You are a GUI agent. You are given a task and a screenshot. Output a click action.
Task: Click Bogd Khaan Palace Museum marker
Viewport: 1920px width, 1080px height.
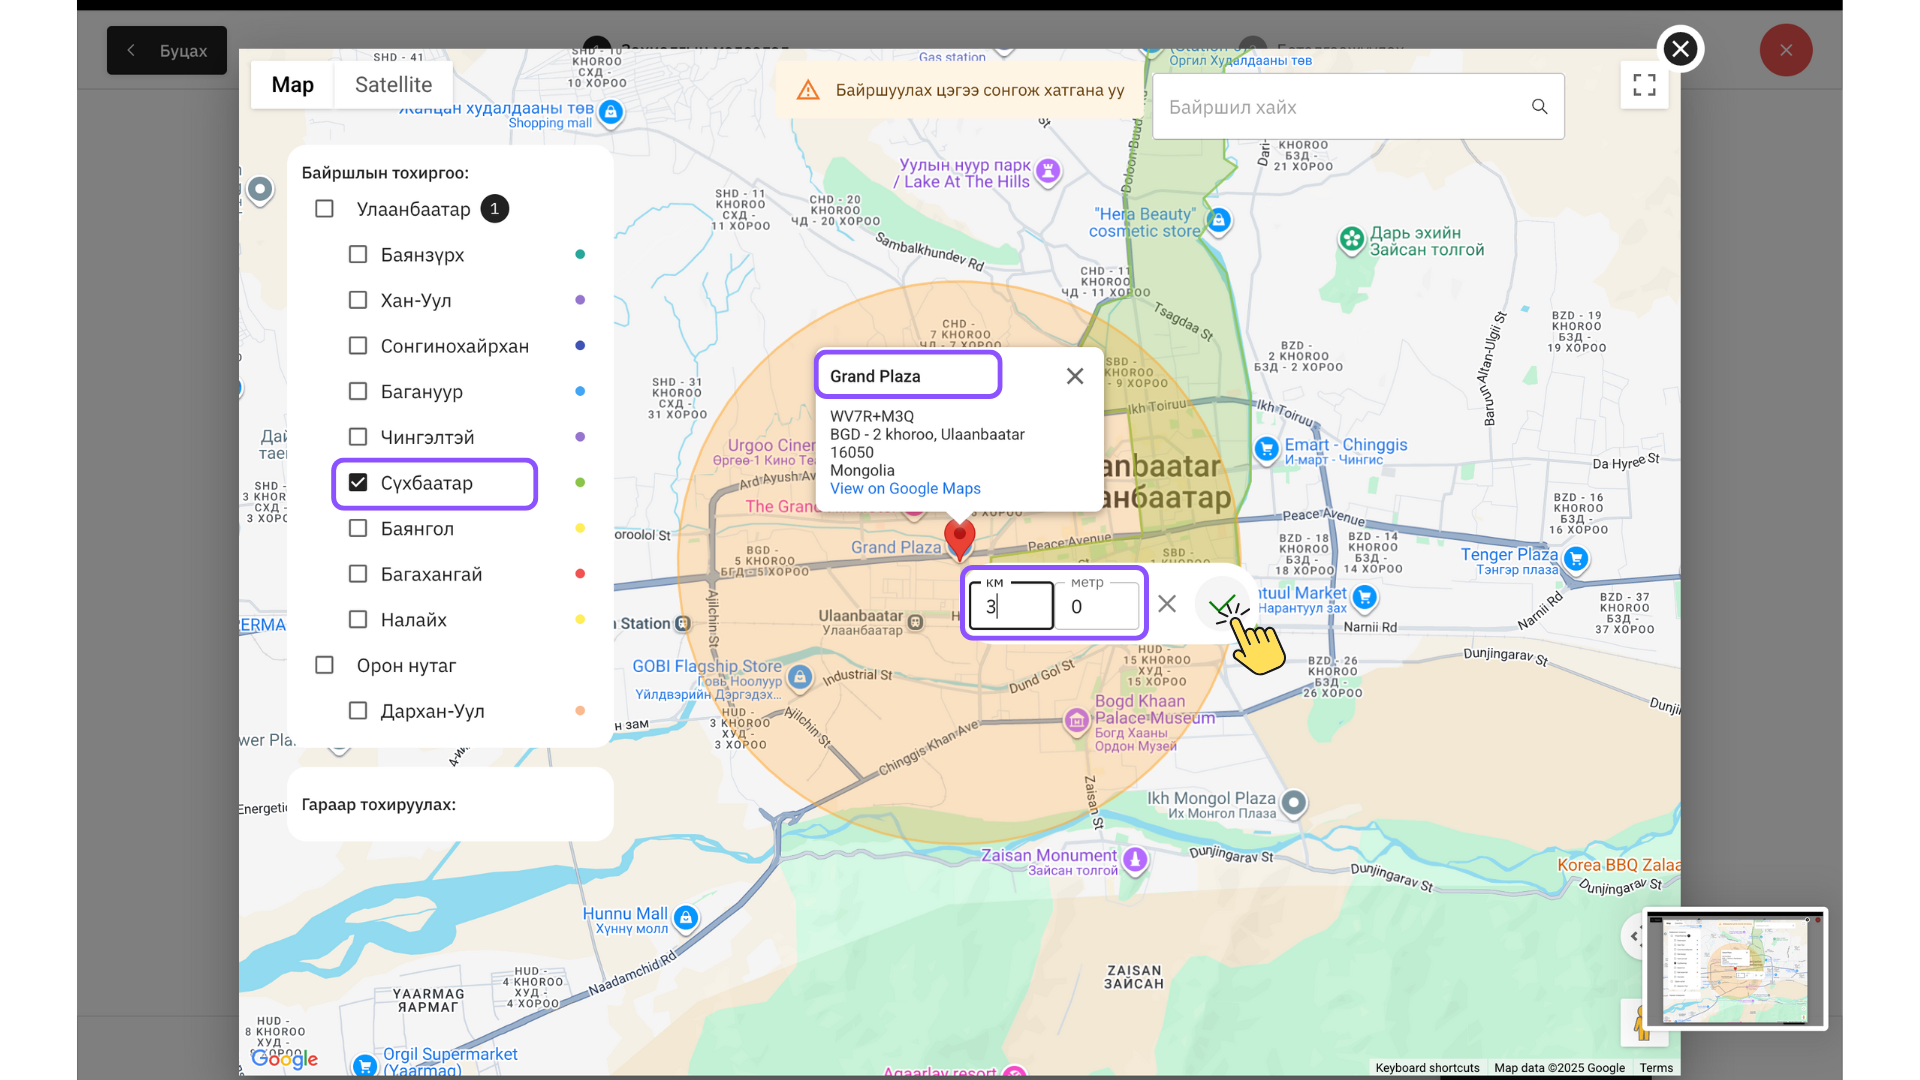pos(1076,719)
